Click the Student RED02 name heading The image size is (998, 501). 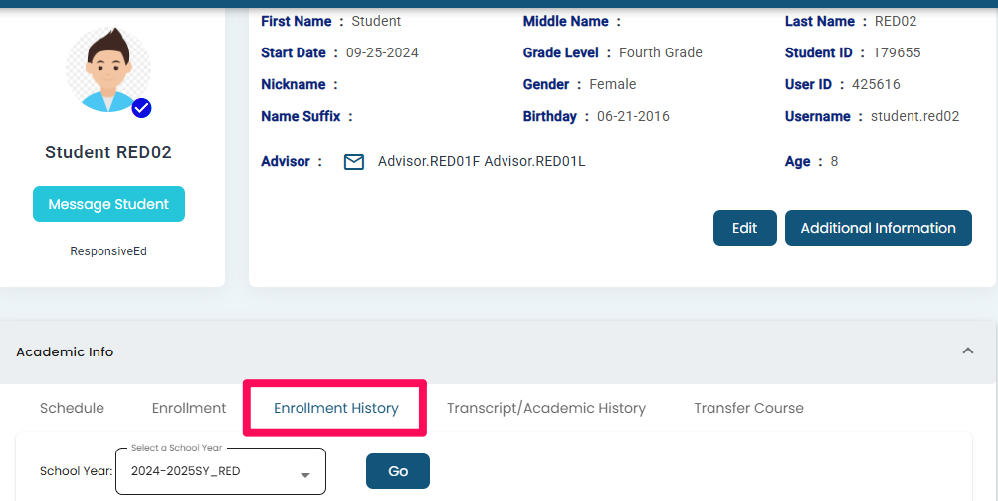[108, 153]
